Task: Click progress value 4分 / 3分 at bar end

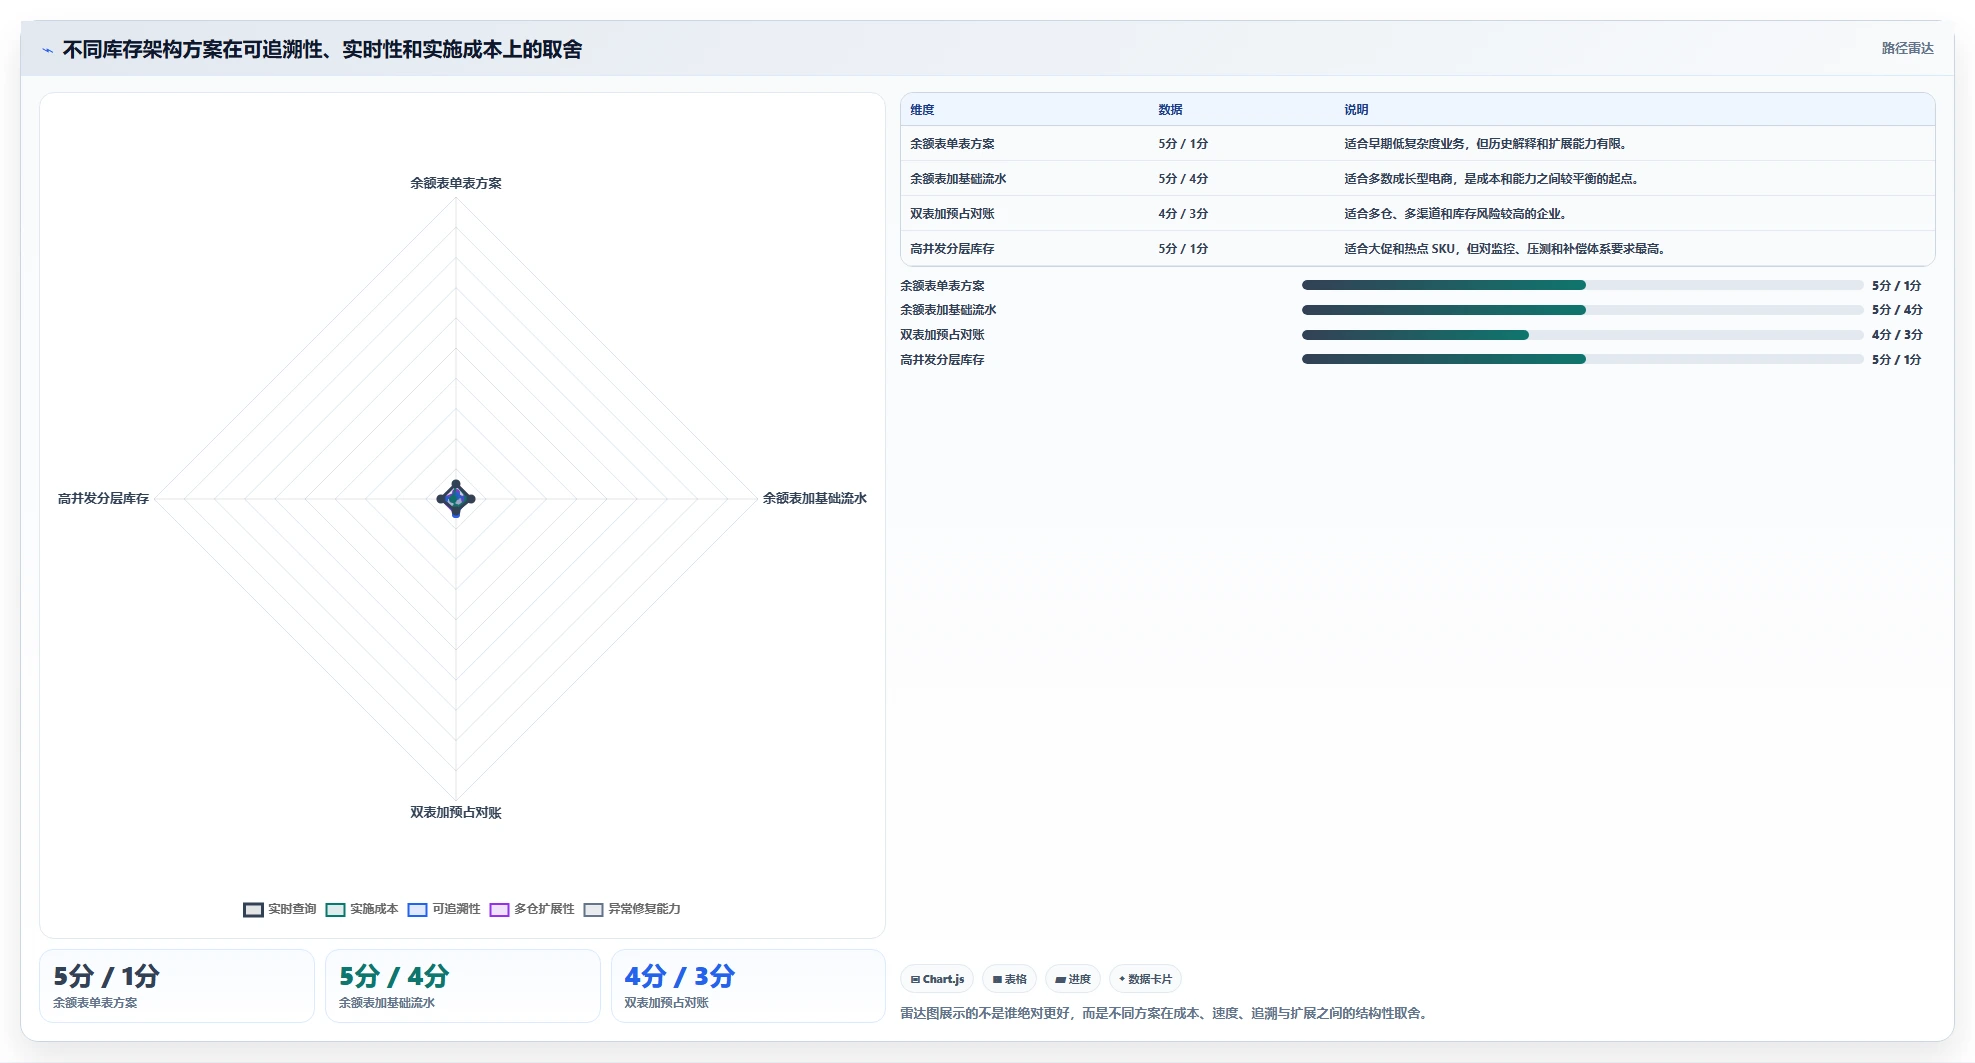Action: [1897, 335]
